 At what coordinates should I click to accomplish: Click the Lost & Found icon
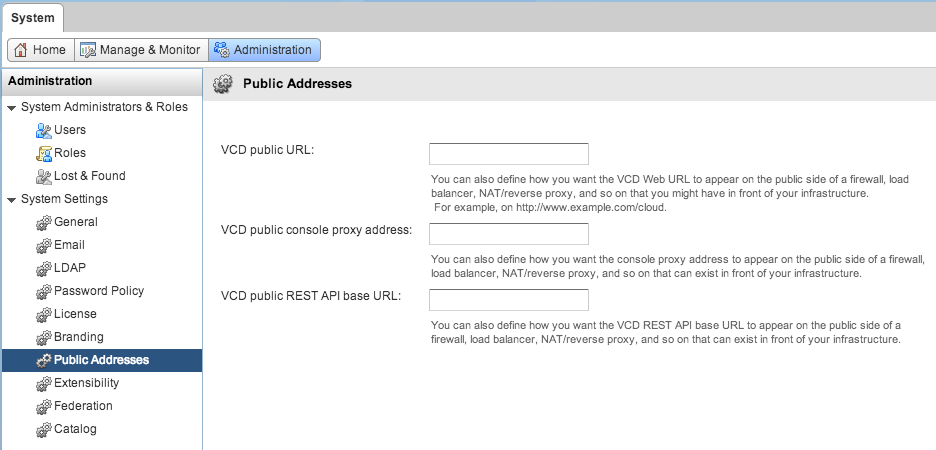tap(43, 176)
